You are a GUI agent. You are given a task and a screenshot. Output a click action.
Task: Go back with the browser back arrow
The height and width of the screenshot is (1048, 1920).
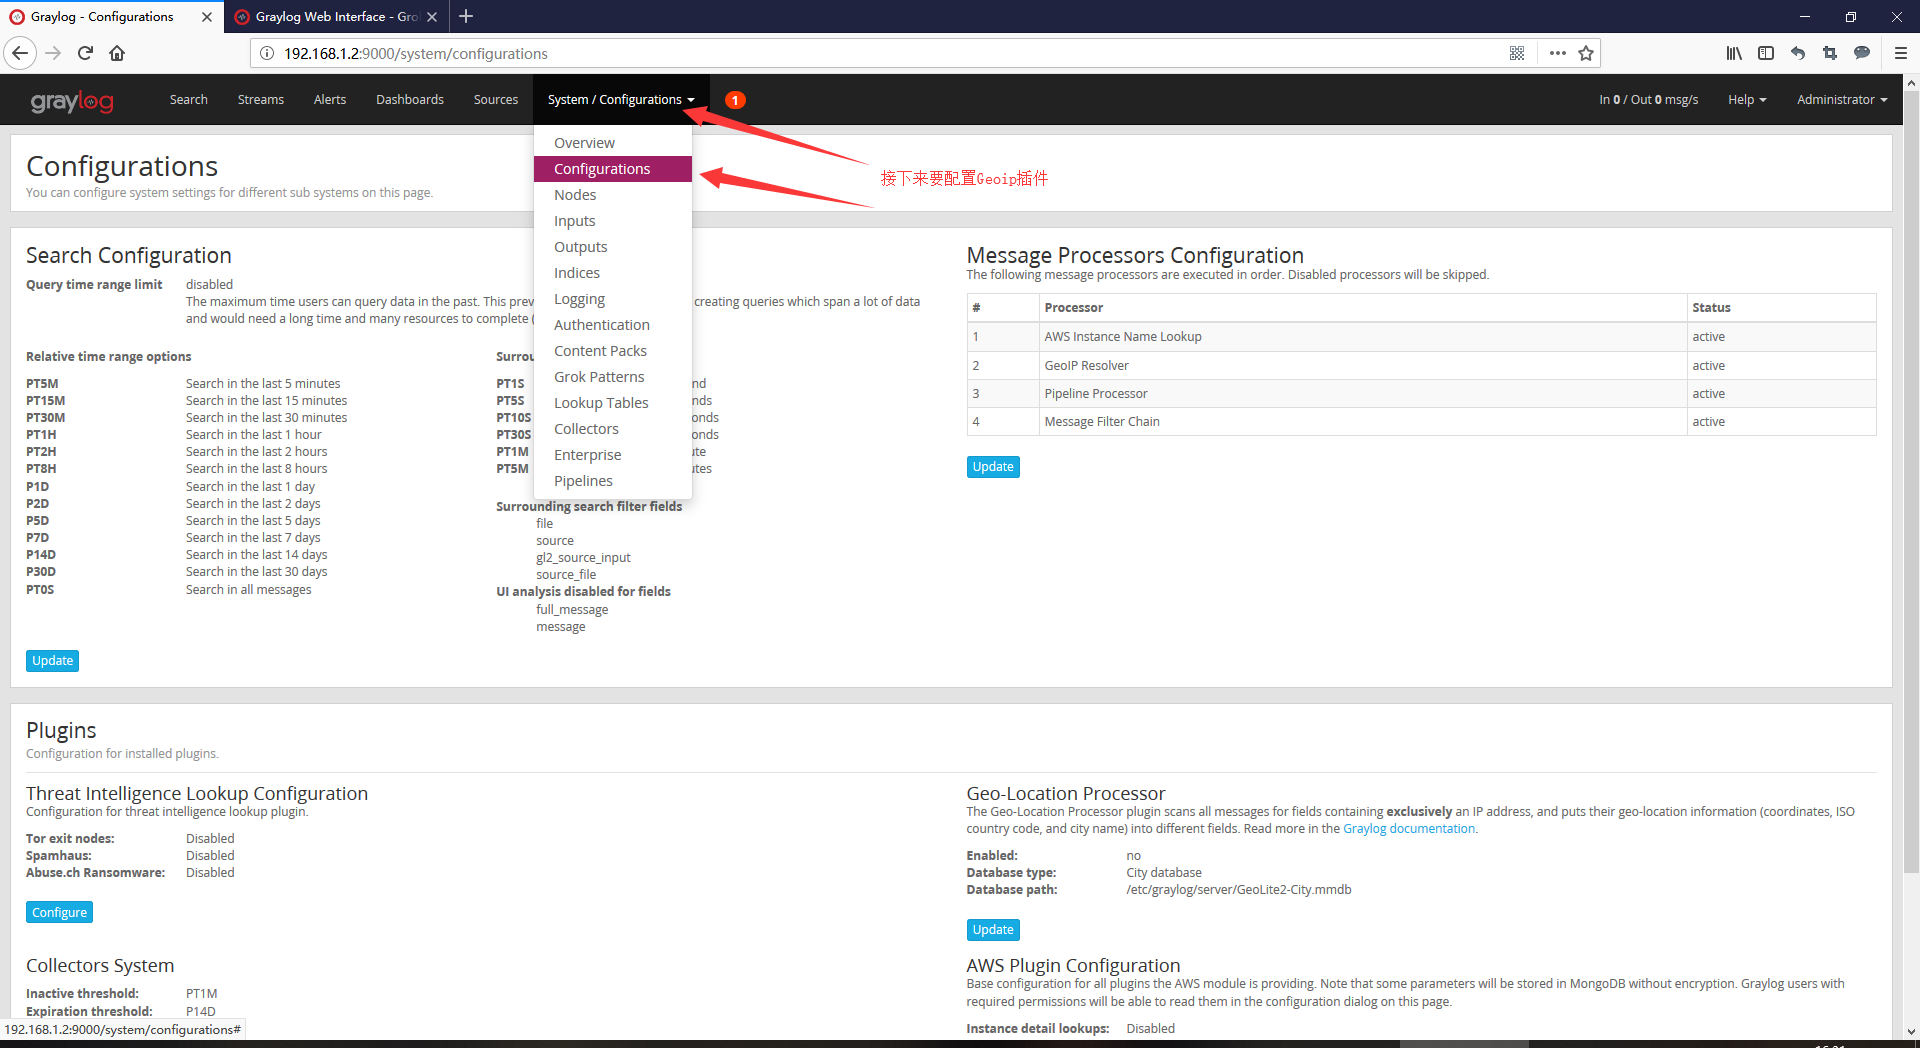[20, 53]
